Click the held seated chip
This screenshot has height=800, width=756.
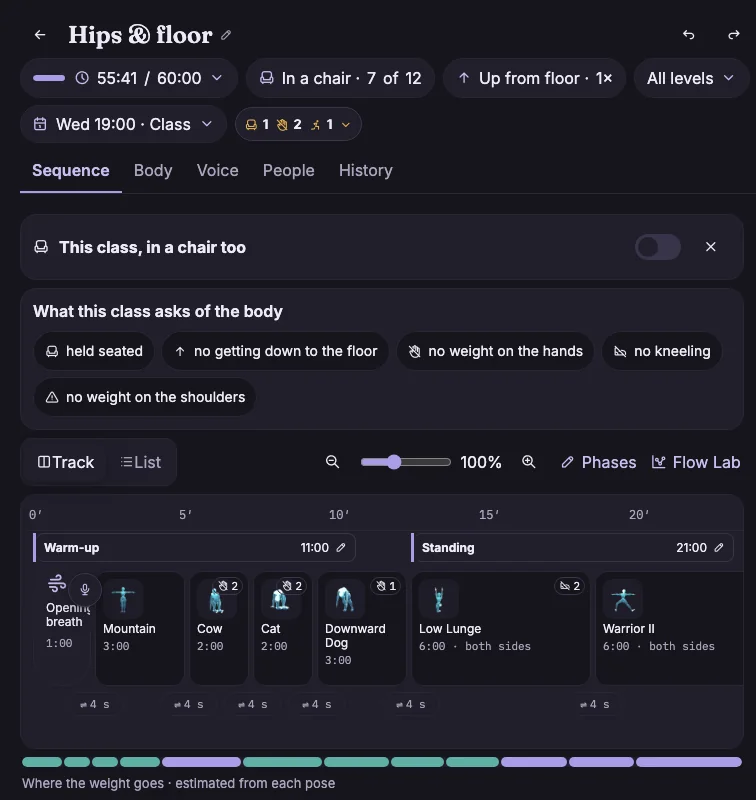(x=94, y=351)
